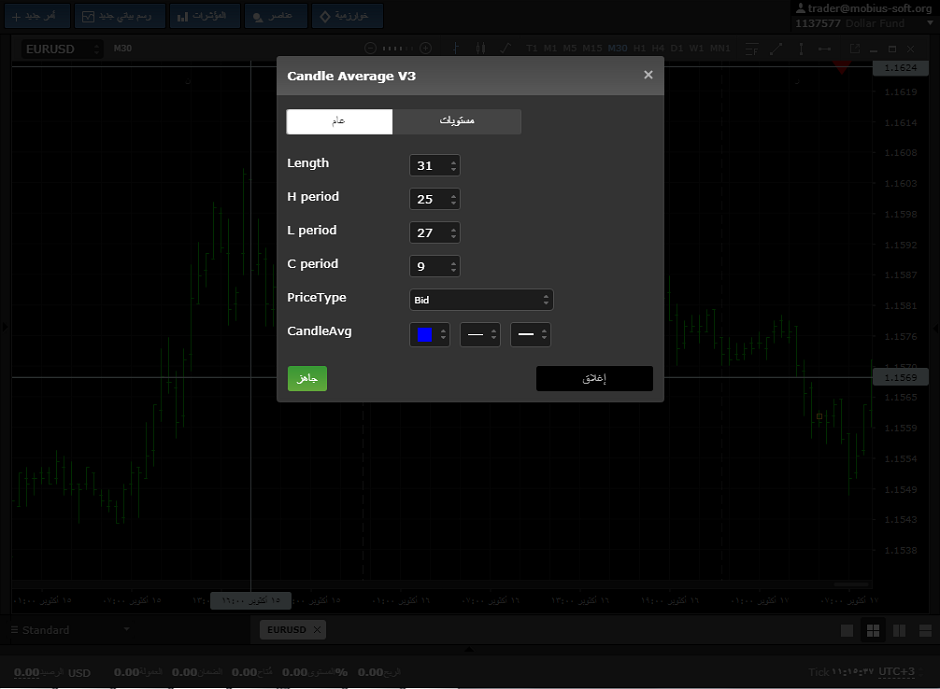Expand the left side panel arrow
The width and height of the screenshot is (940, 689).
click(5, 327)
